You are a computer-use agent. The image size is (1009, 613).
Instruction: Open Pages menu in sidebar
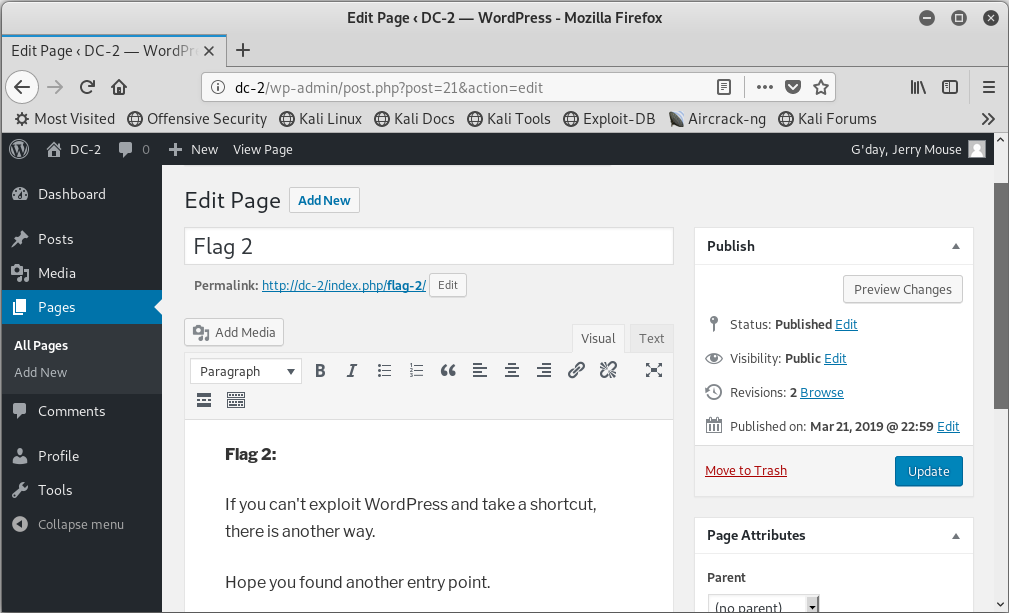click(x=81, y=307)
